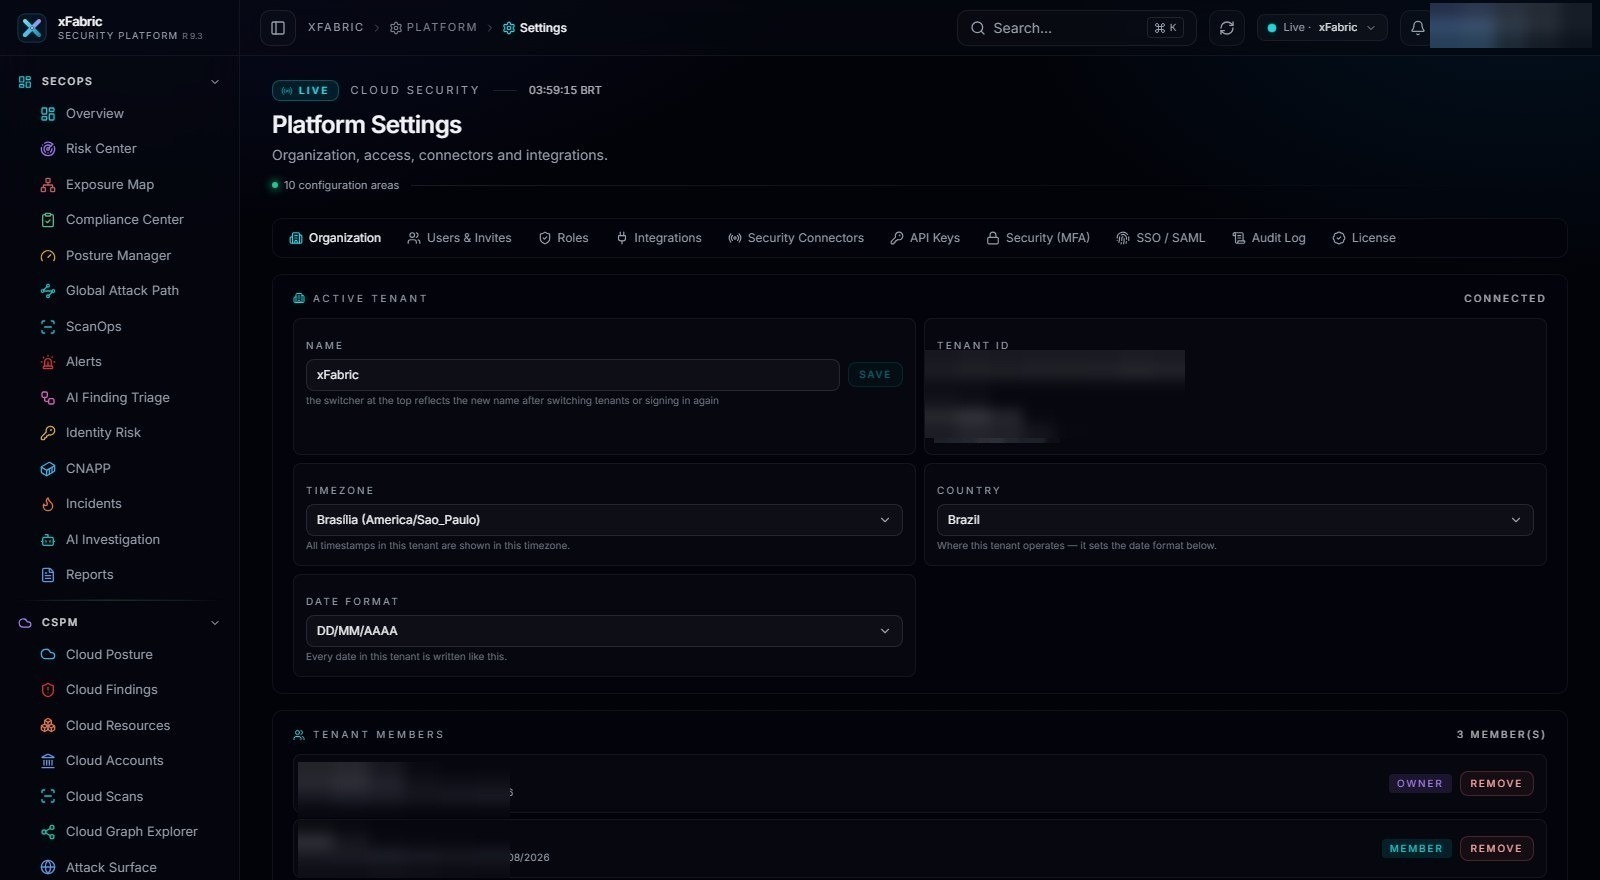
Task: Click the xFabric logo icon
Action: coord(32,28)
